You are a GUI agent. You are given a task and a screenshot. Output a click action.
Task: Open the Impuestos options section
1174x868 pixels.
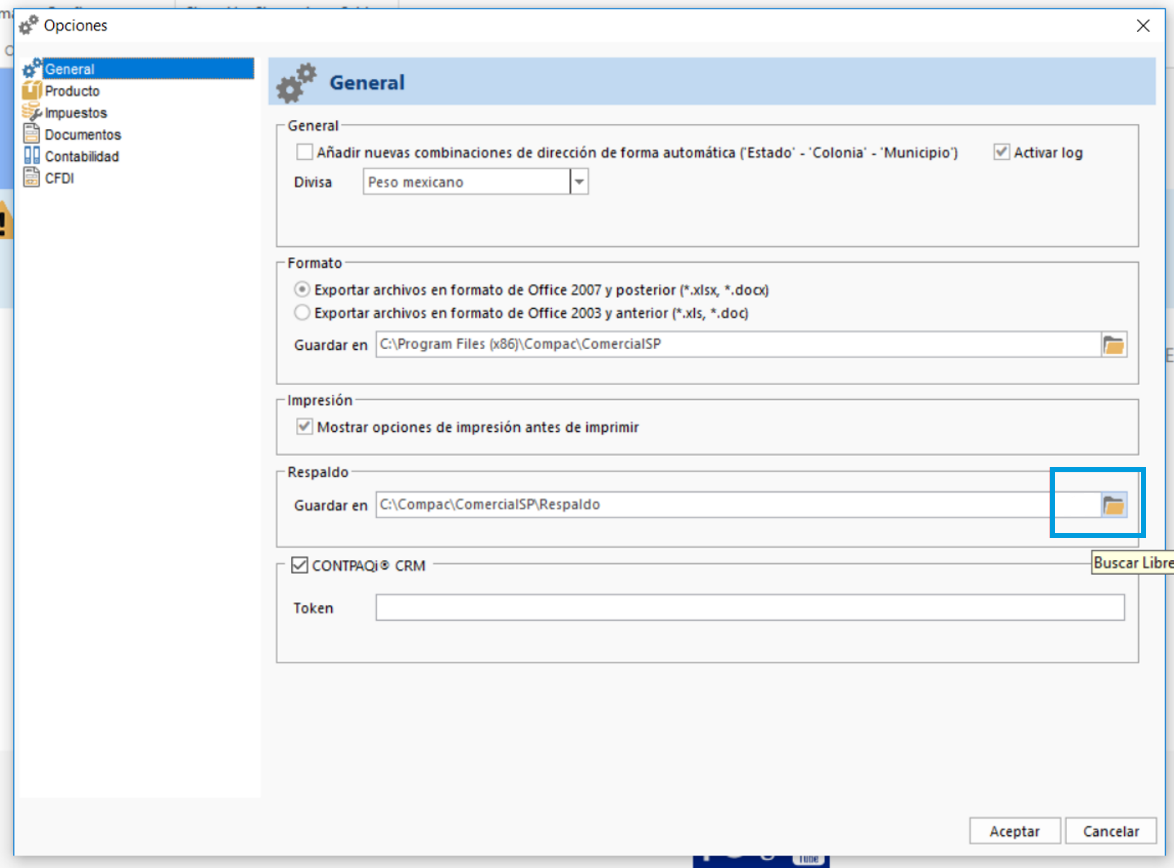pyautogui.click(x=76, y=113)
